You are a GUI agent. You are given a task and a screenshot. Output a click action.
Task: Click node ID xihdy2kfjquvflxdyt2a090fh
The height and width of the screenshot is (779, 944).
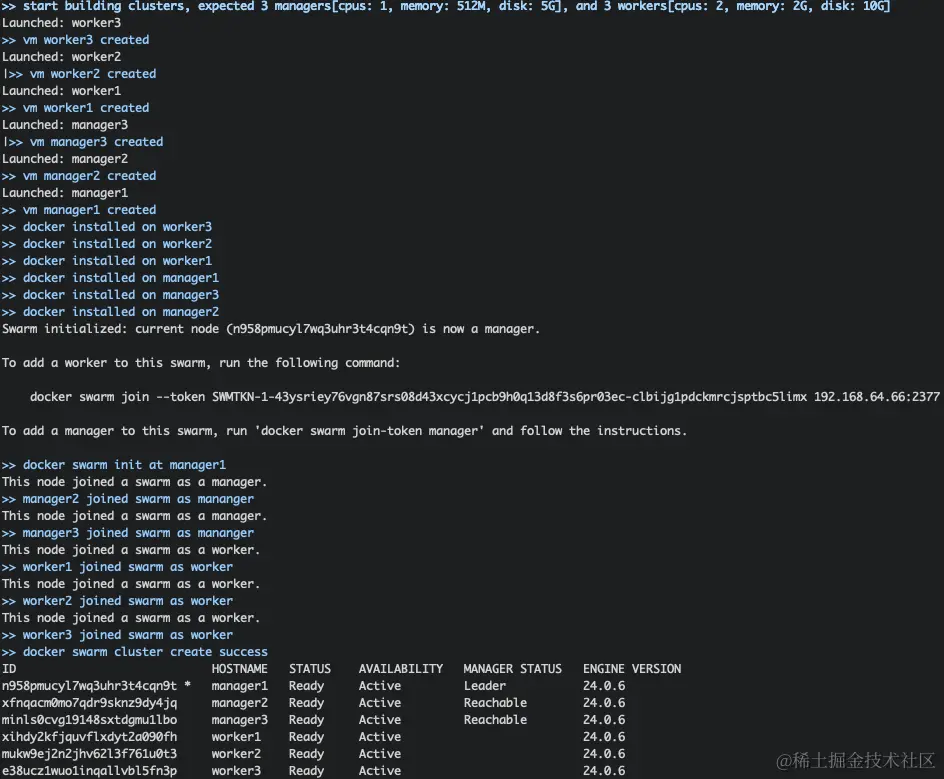click(x=90, y=737)
